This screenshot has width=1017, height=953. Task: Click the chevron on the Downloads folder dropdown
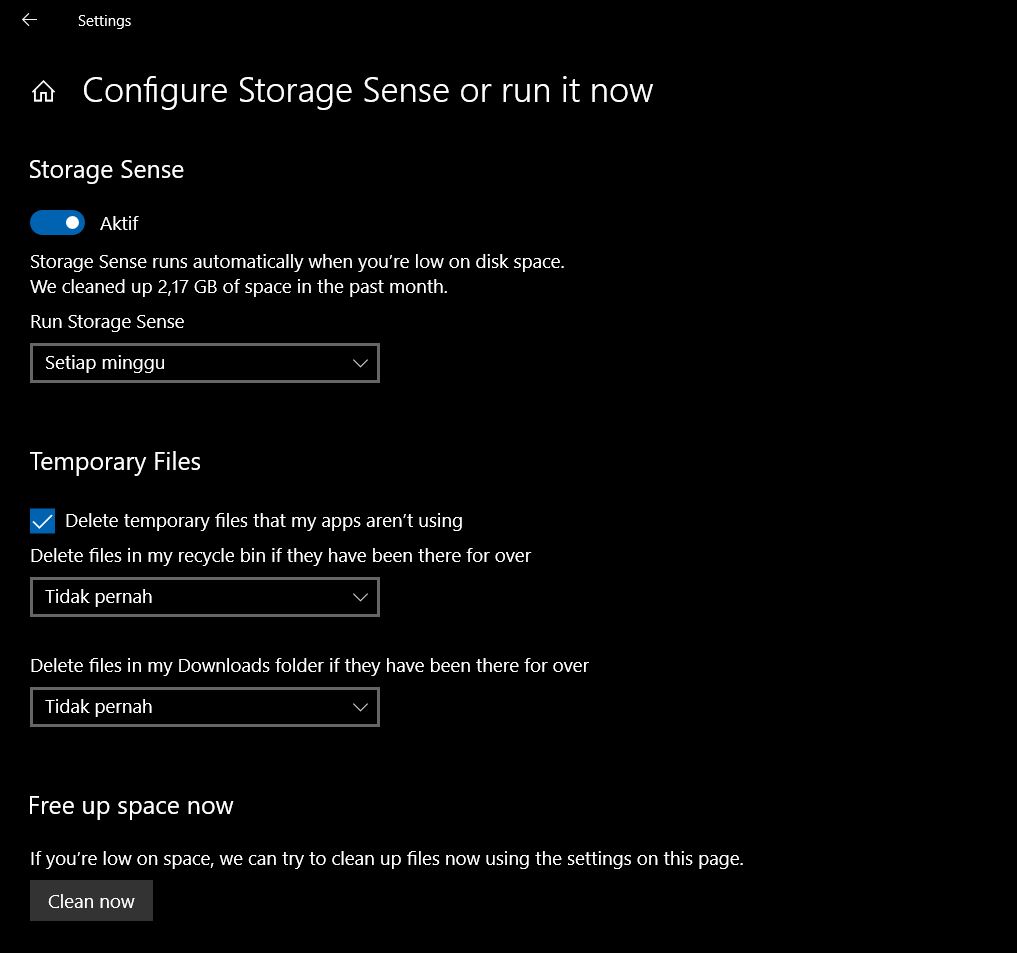(x=360, y=707)
